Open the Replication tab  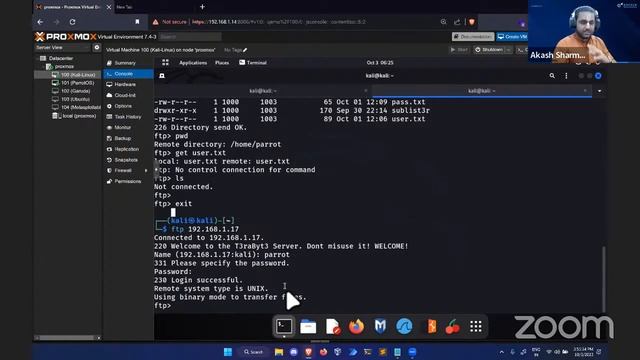click(x=127, y=149)
